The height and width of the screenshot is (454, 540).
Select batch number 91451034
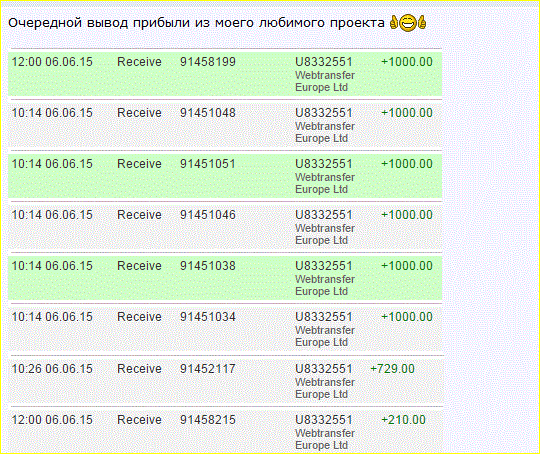tap(208, 317)
